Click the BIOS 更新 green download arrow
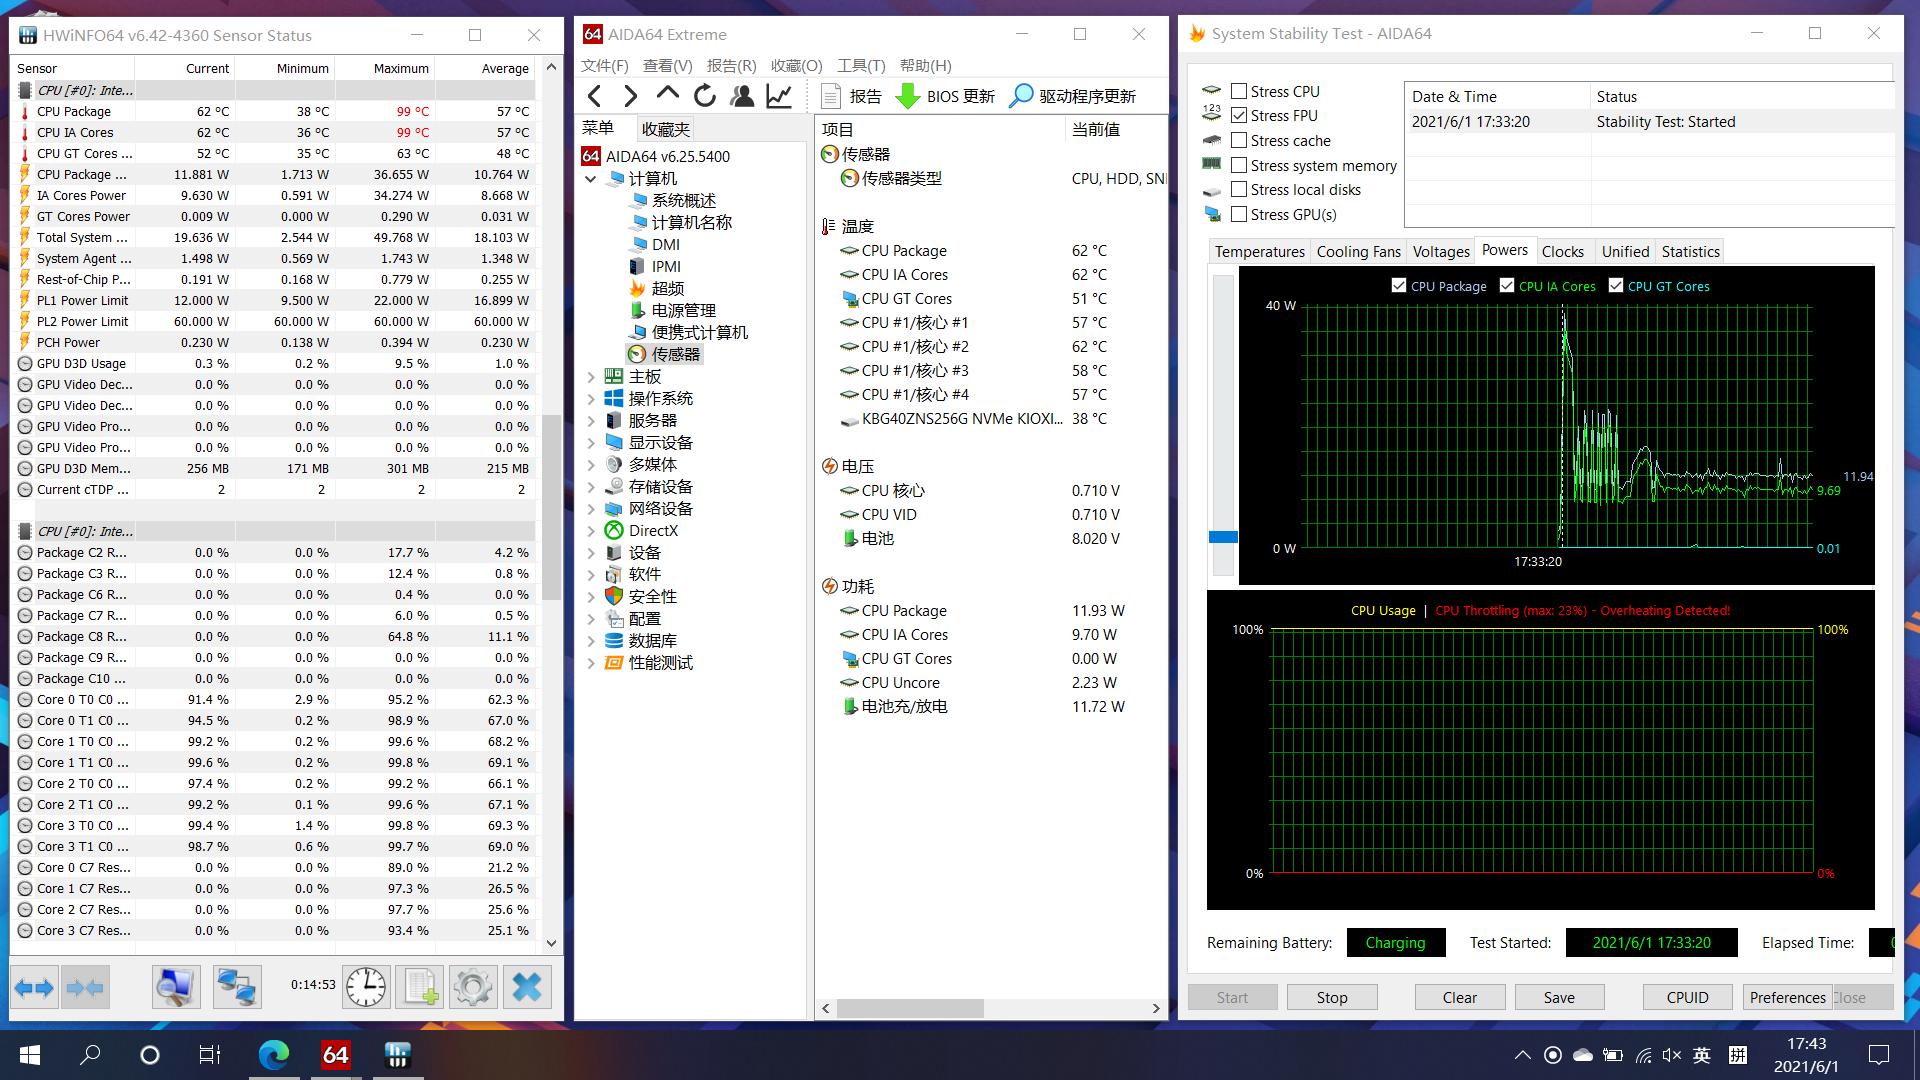 908,96
